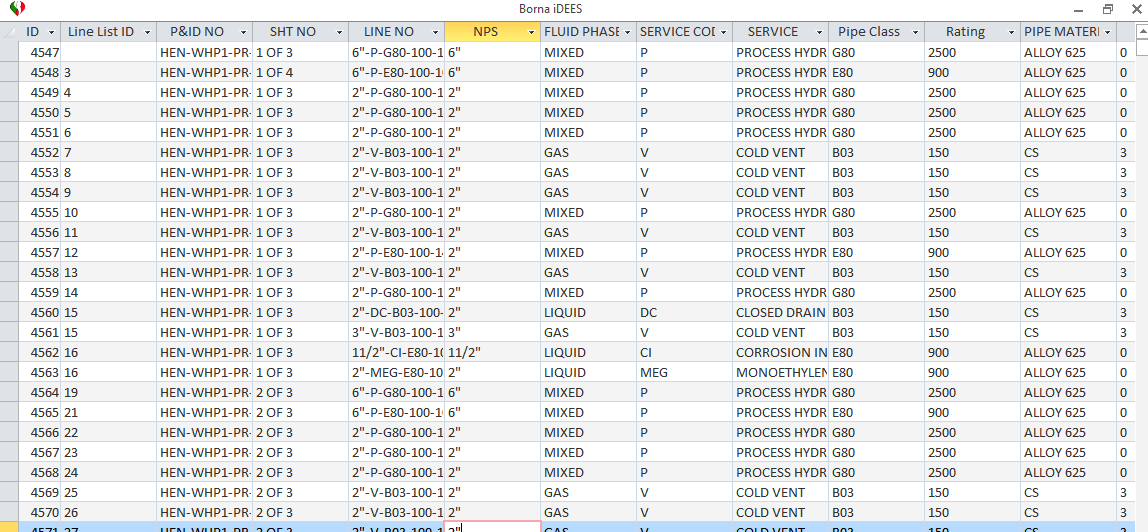Click the record selector for row 4568
The width and height of the screenshot is (1148, 532).
(x=9, y=472)
